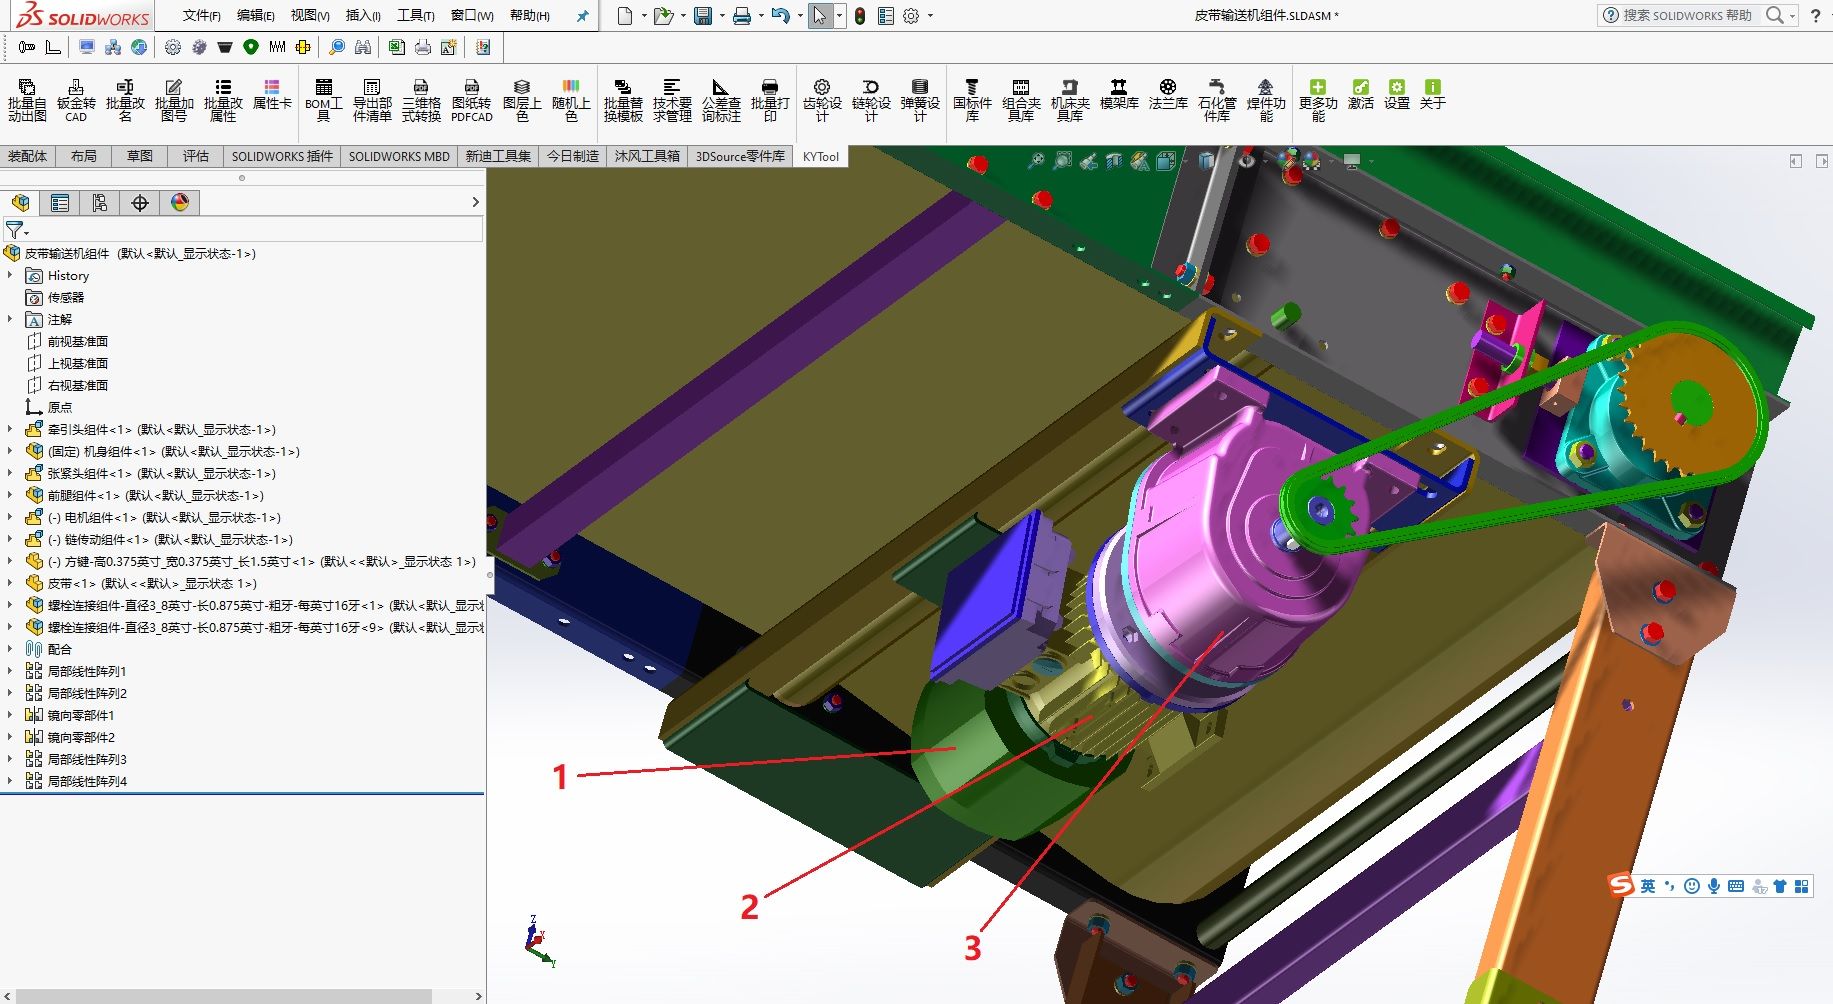Viewport: 1833px width, 1004px height.
Task: Open the 帮助(H) menu
Action: tap(529, 15)
